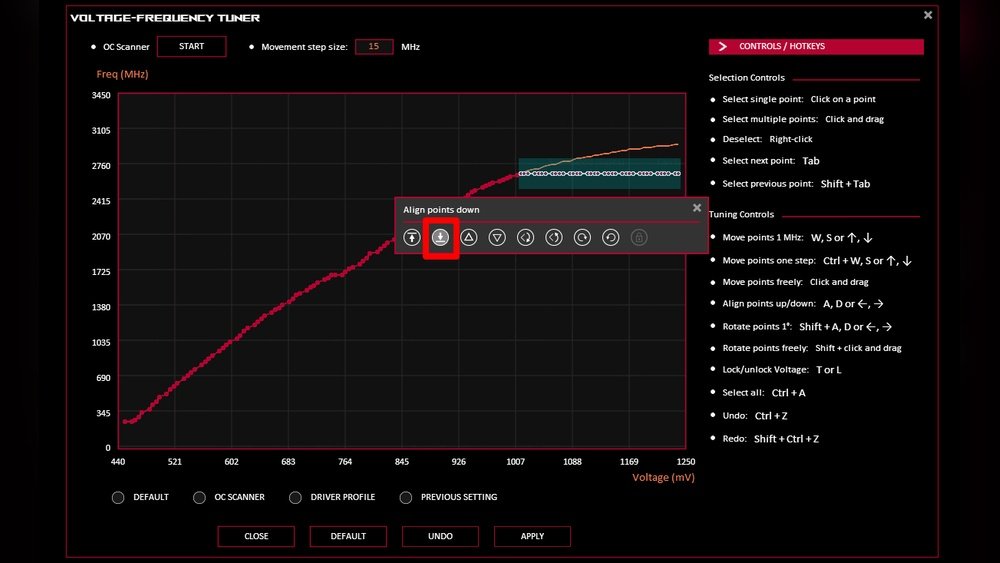Toggle the greyed-out lock voltage padlock icon

coord(639,237)
